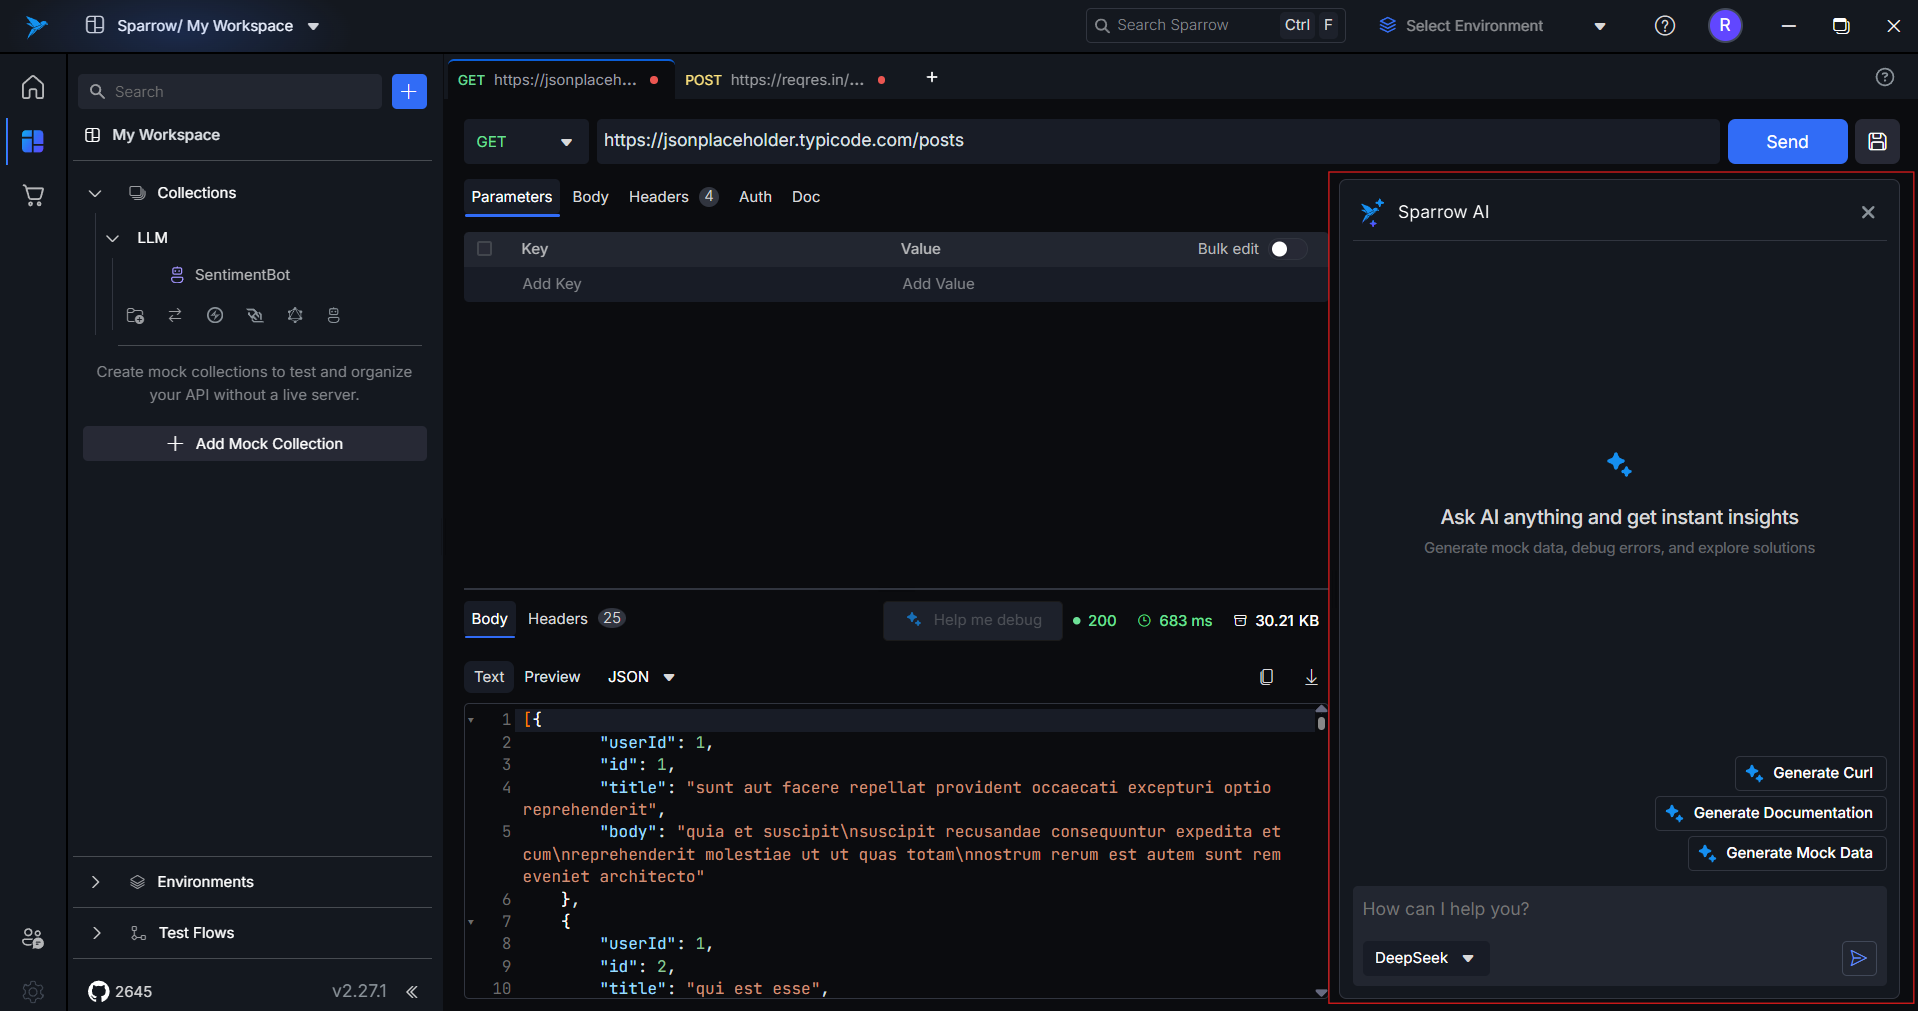Click the Sparrow bird logo
1918x1011 pixels.
[36, 26]
